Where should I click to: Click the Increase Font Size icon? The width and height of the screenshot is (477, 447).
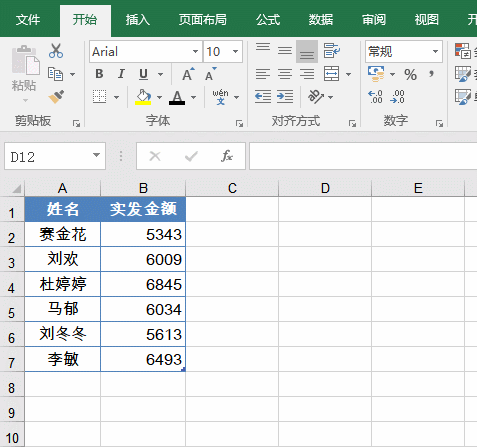coord(188,74)
